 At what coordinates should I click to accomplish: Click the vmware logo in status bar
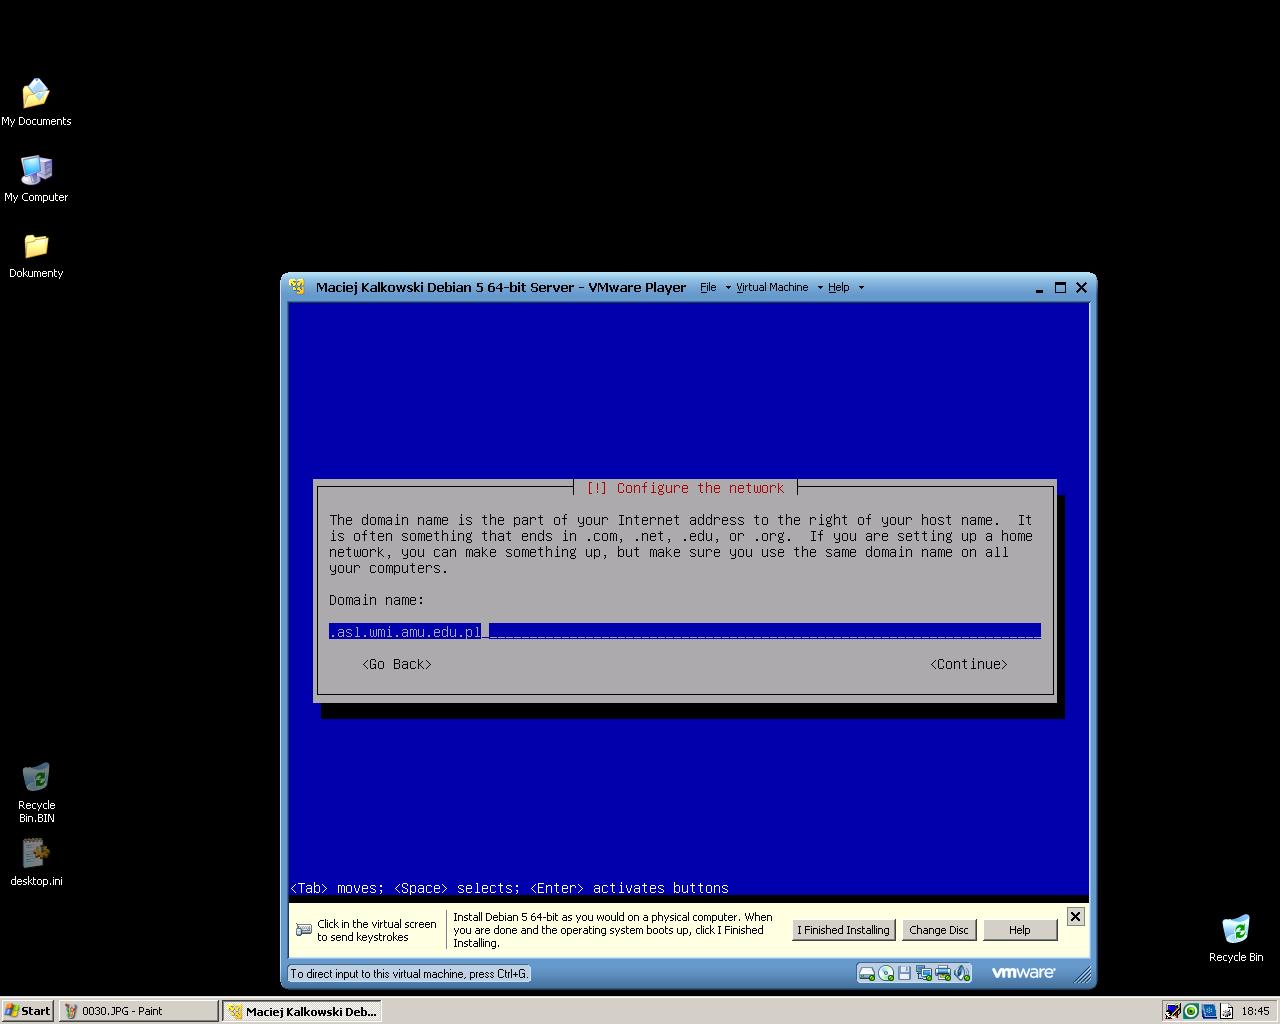pyautogui.click(x=1023, y=972)
